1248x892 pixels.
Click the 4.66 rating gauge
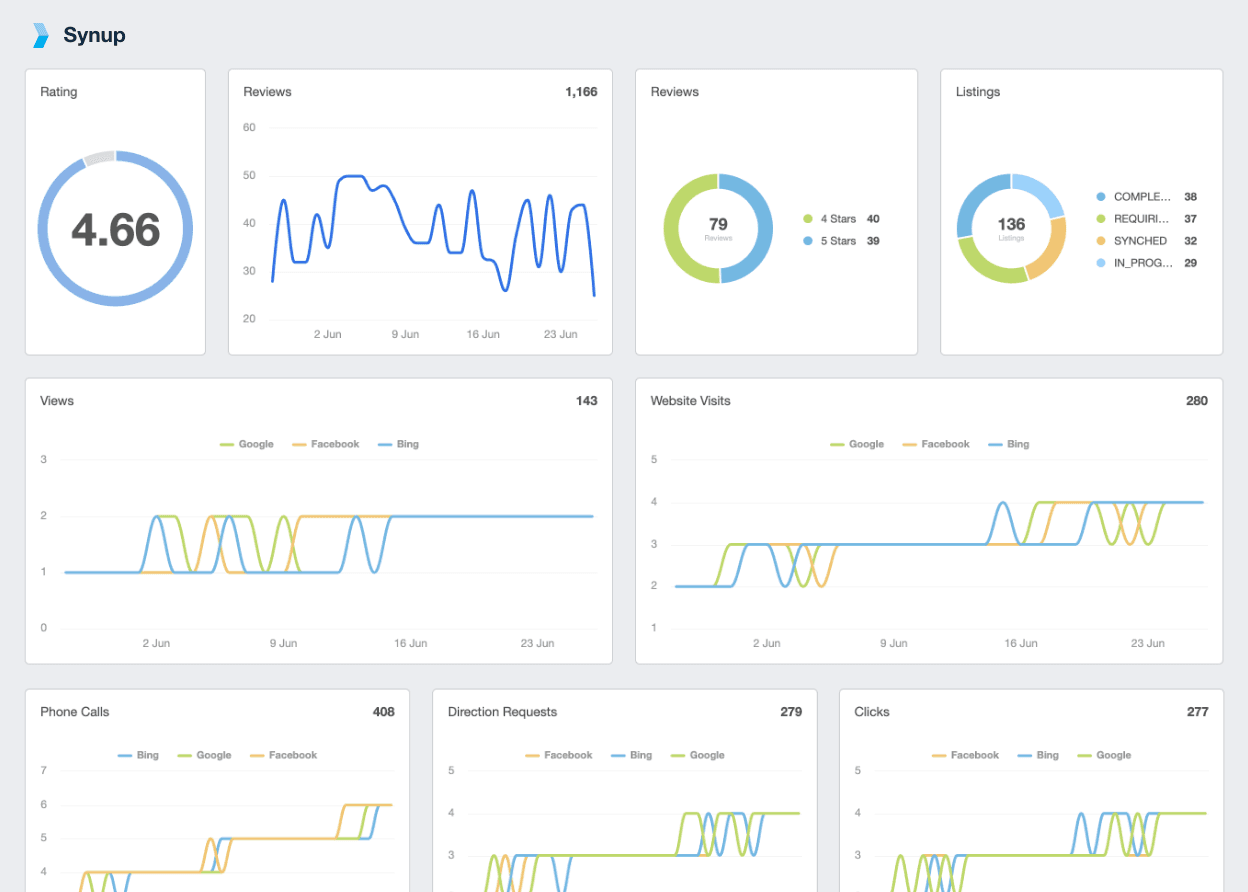pos(115,228)
